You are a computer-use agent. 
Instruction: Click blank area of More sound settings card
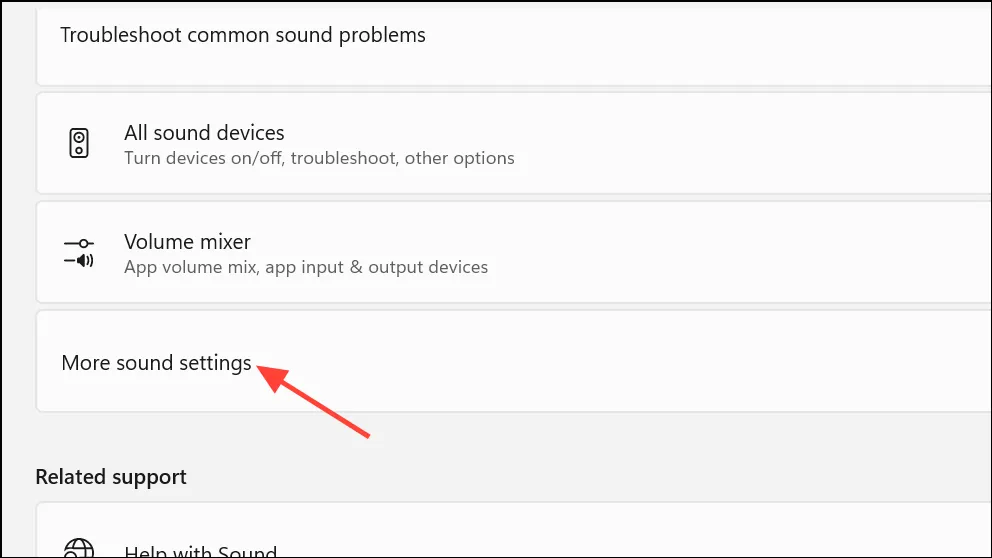pyautogui.click(x=633, y=362)
